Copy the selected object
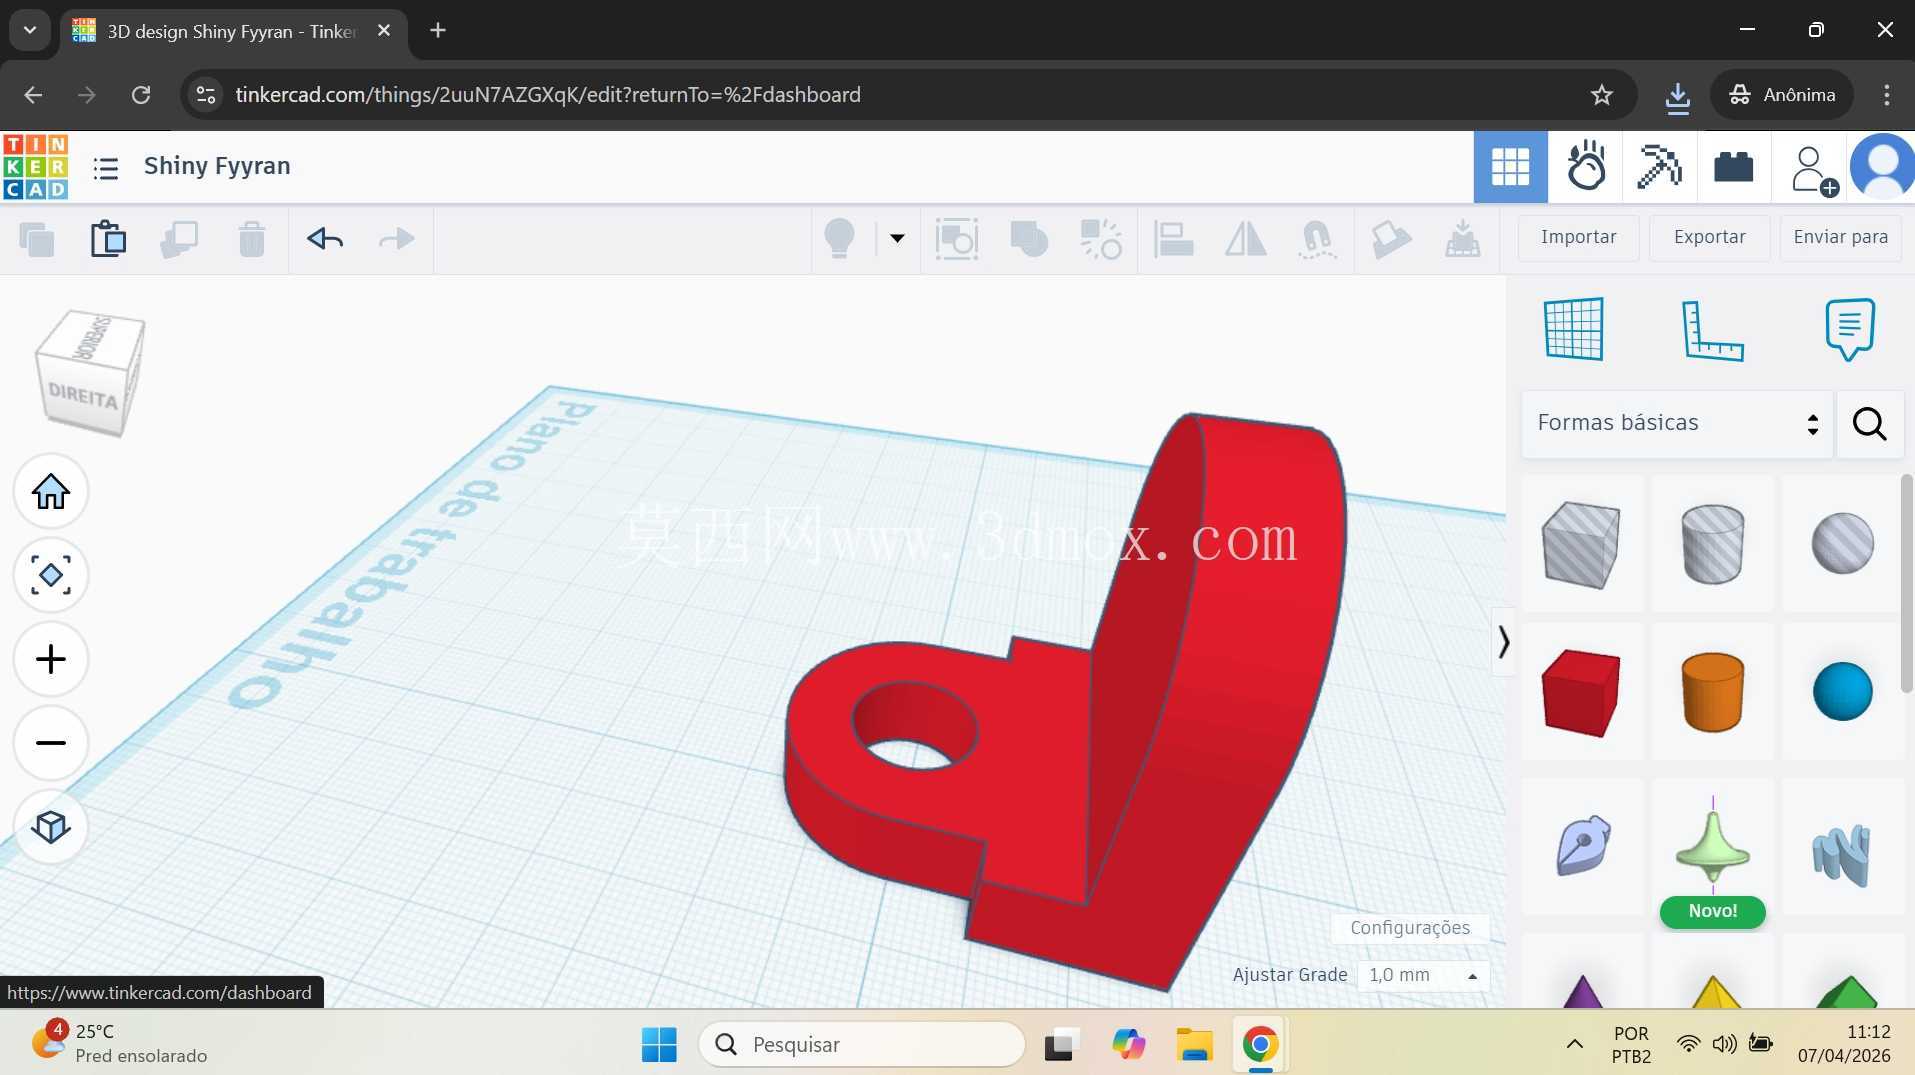This screenshot has height=1075, width=1915. [37, 240]
